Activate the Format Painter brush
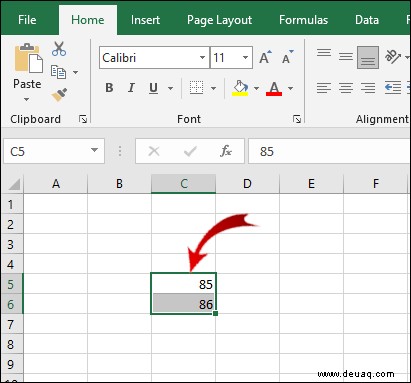Screen dimensions: 411x383 tap(59, 95)
